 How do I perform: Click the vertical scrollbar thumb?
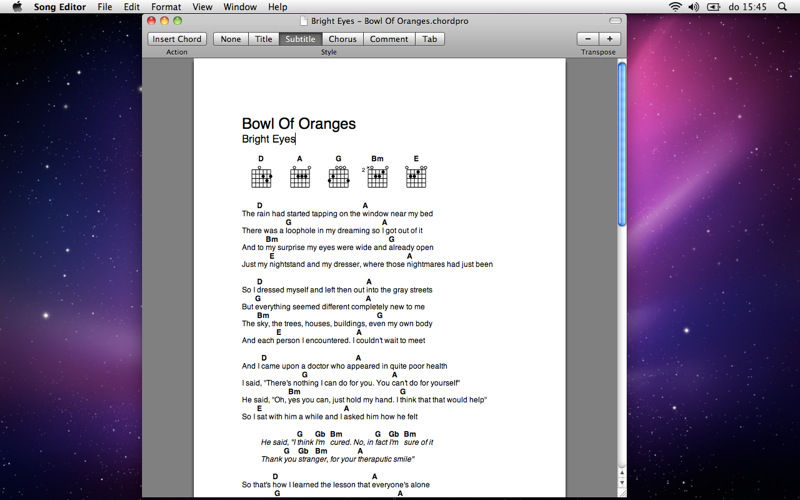621,144
